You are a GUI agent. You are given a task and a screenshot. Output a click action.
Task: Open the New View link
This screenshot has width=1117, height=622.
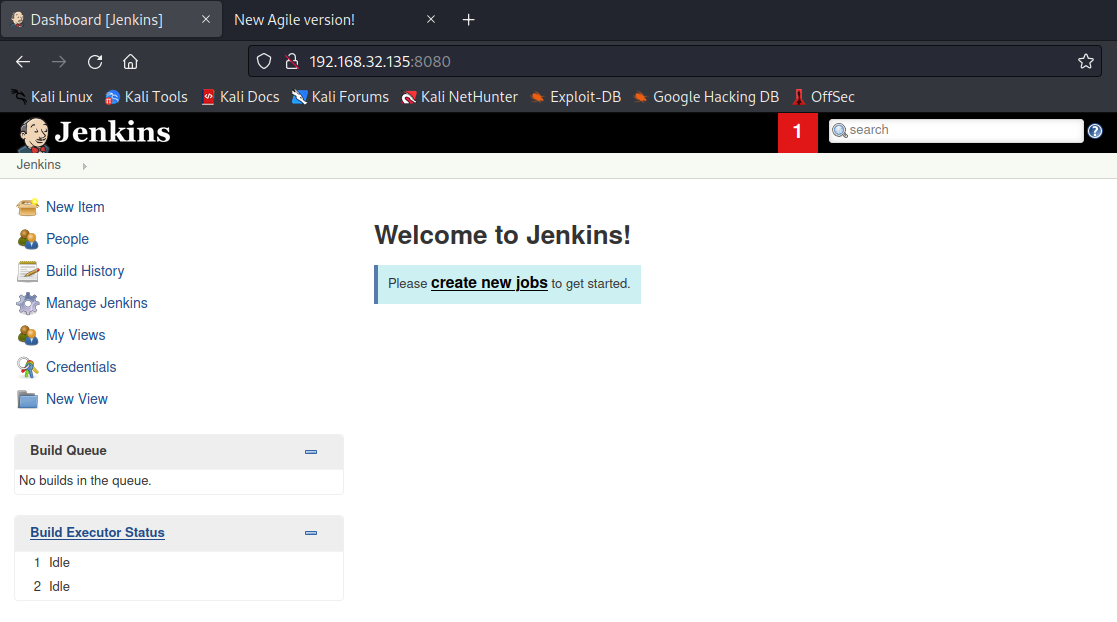(77, 400)
